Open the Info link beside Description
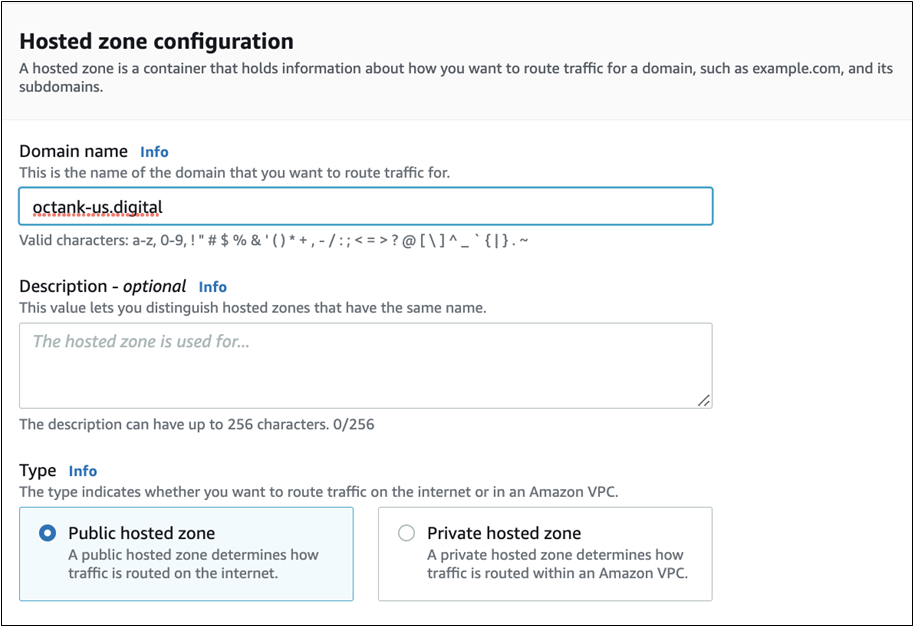The width and height of the screenshot is (915, 627). click(212, 287)
